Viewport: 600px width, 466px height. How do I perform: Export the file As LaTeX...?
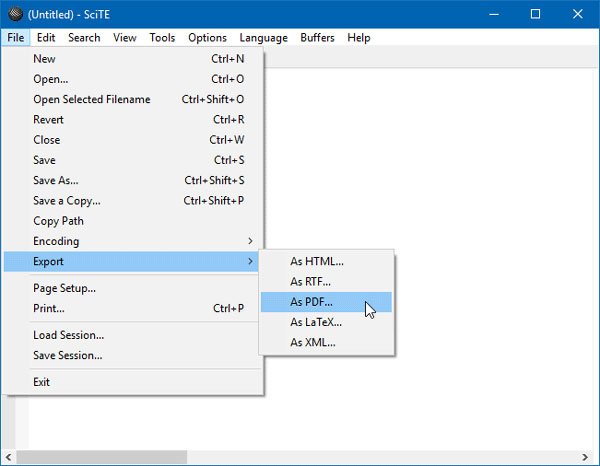(326, 323)
